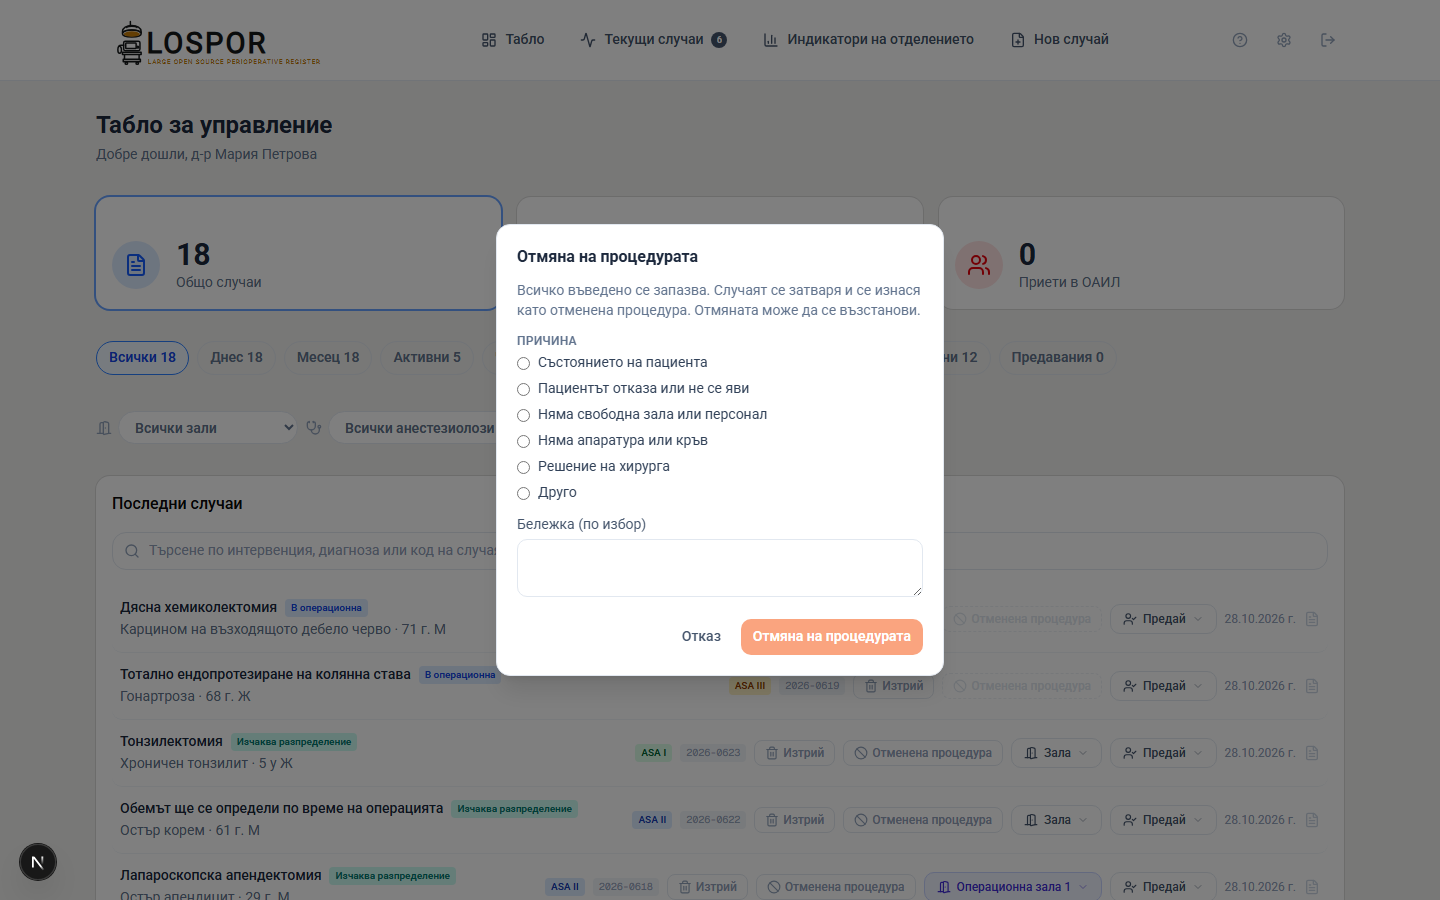Open document icon for Тонзилектомия row

click(x=1312, y=753)
